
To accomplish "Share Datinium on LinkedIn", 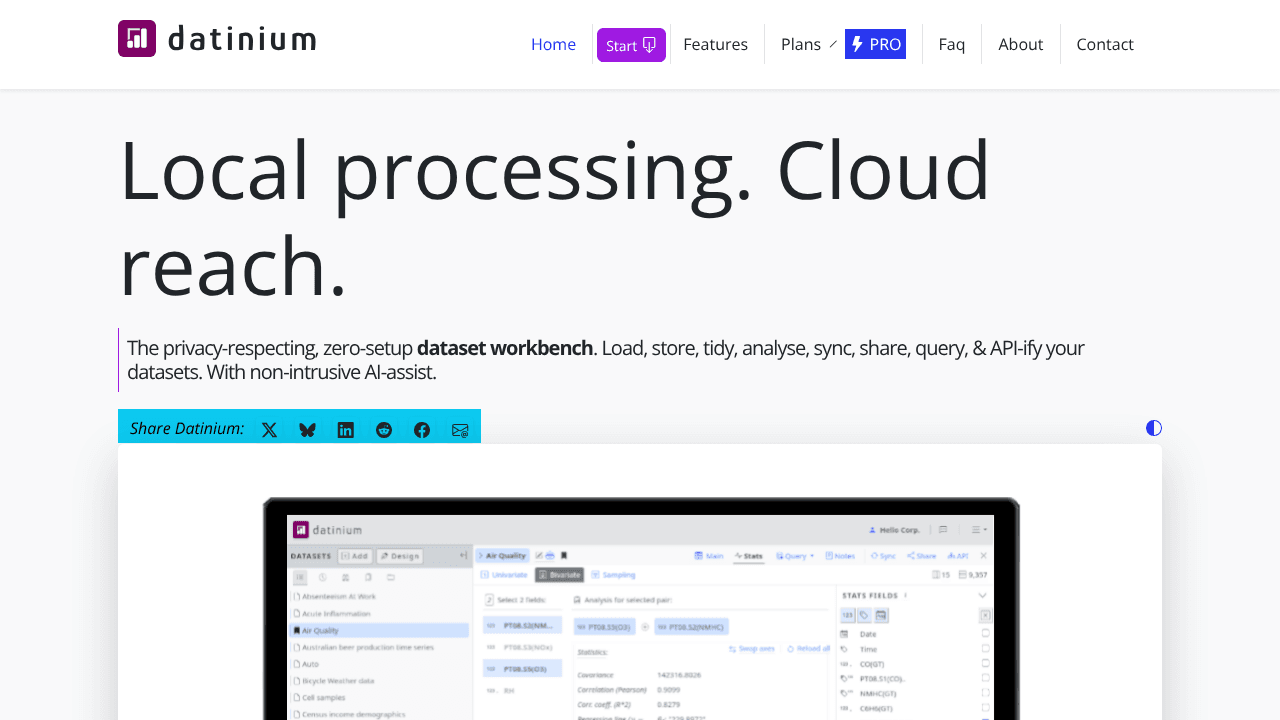I will pos(345,430).
